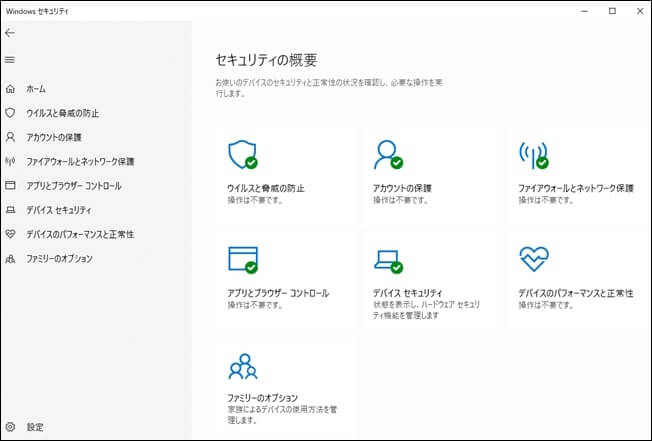
Task: Maximize the Windows セキュリティ window
Action: coord(612,11)
